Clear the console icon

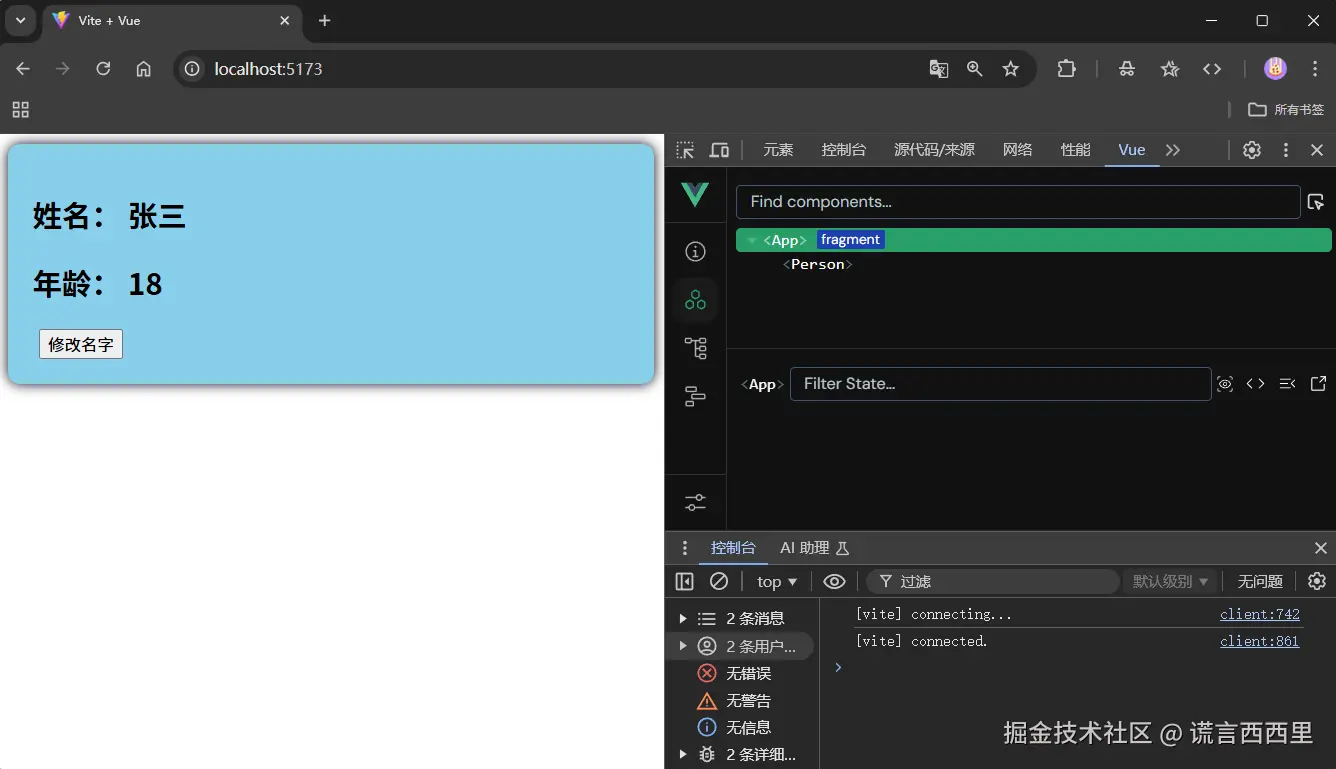pos(719,581)
